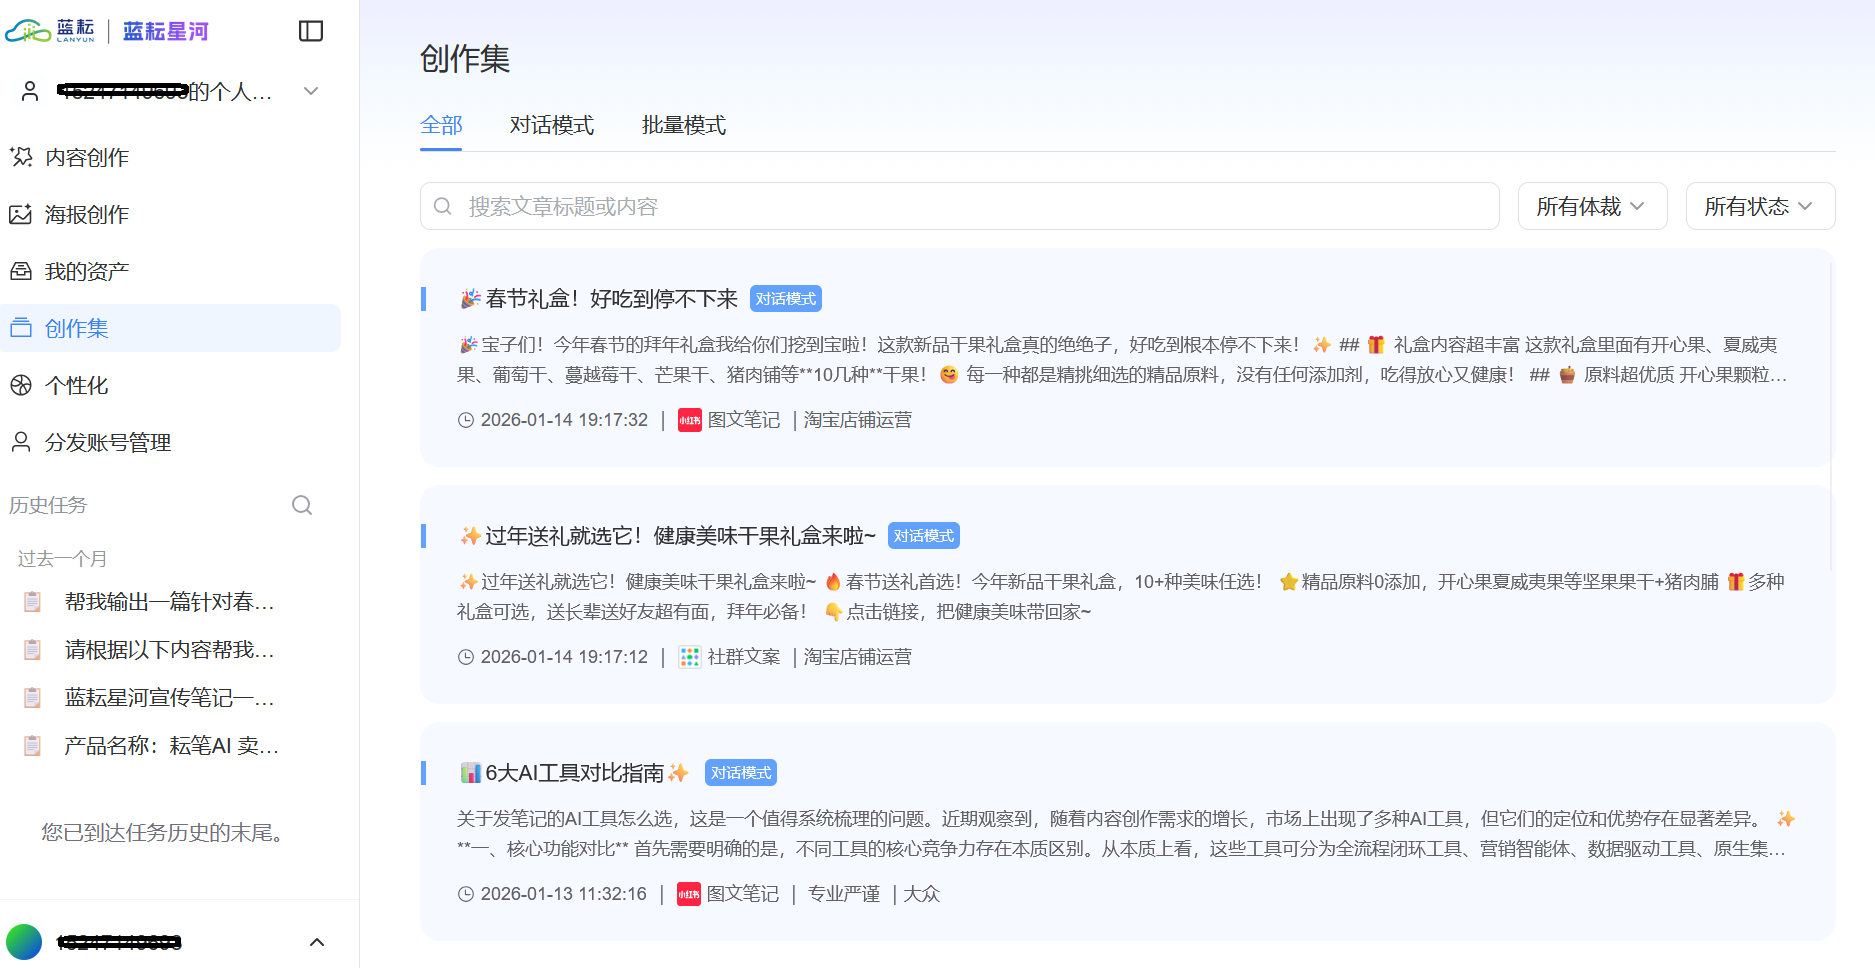Expand the personal workspace dropdown chevron
The width and height of the screenshot is (1875, 968).
point(311,91)
